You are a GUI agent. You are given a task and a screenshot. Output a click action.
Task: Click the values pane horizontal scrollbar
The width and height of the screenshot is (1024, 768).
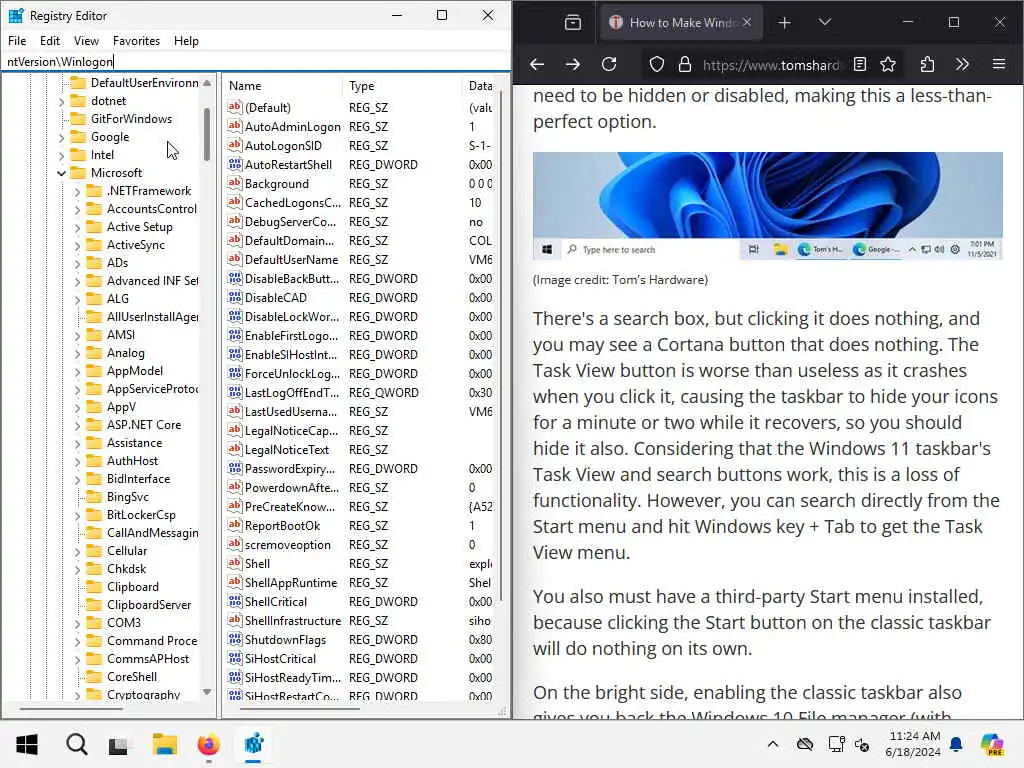pos(300,709)
